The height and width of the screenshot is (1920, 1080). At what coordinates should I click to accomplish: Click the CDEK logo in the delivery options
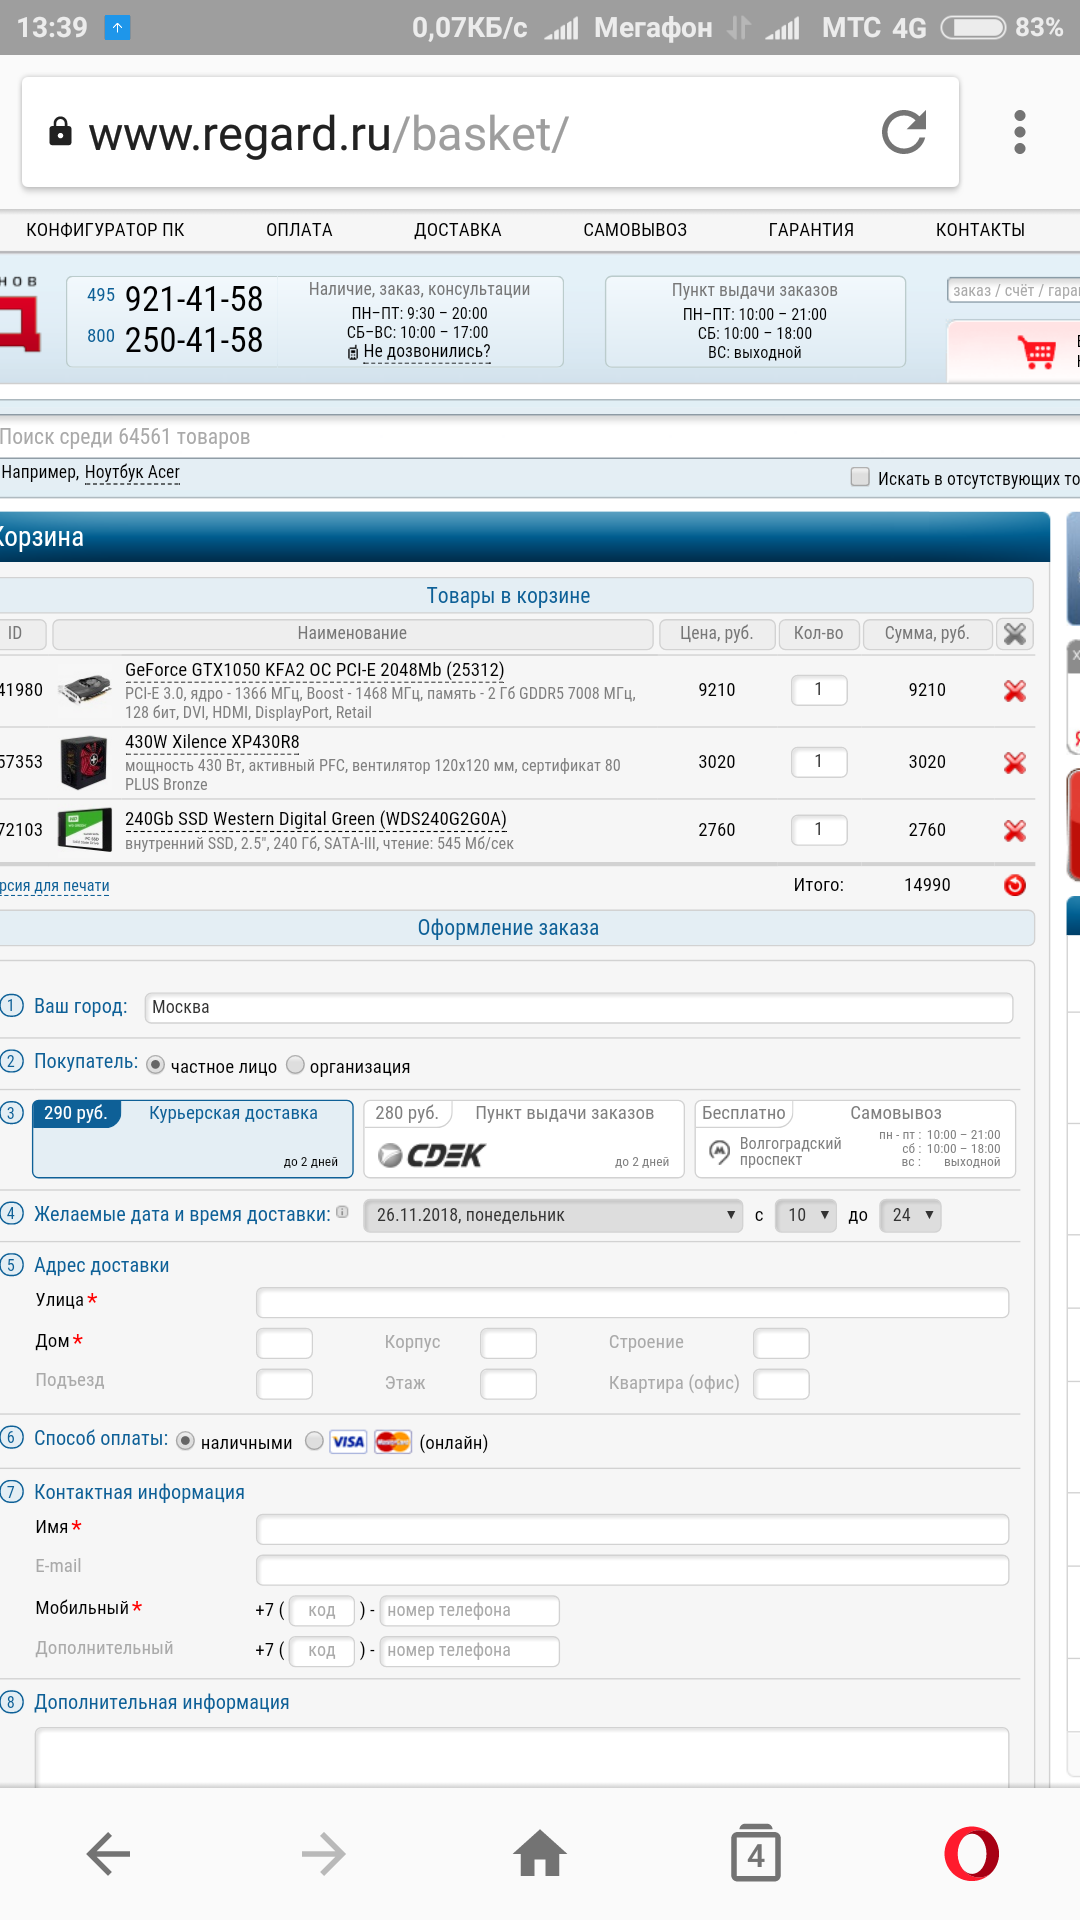coord(432,1156)
